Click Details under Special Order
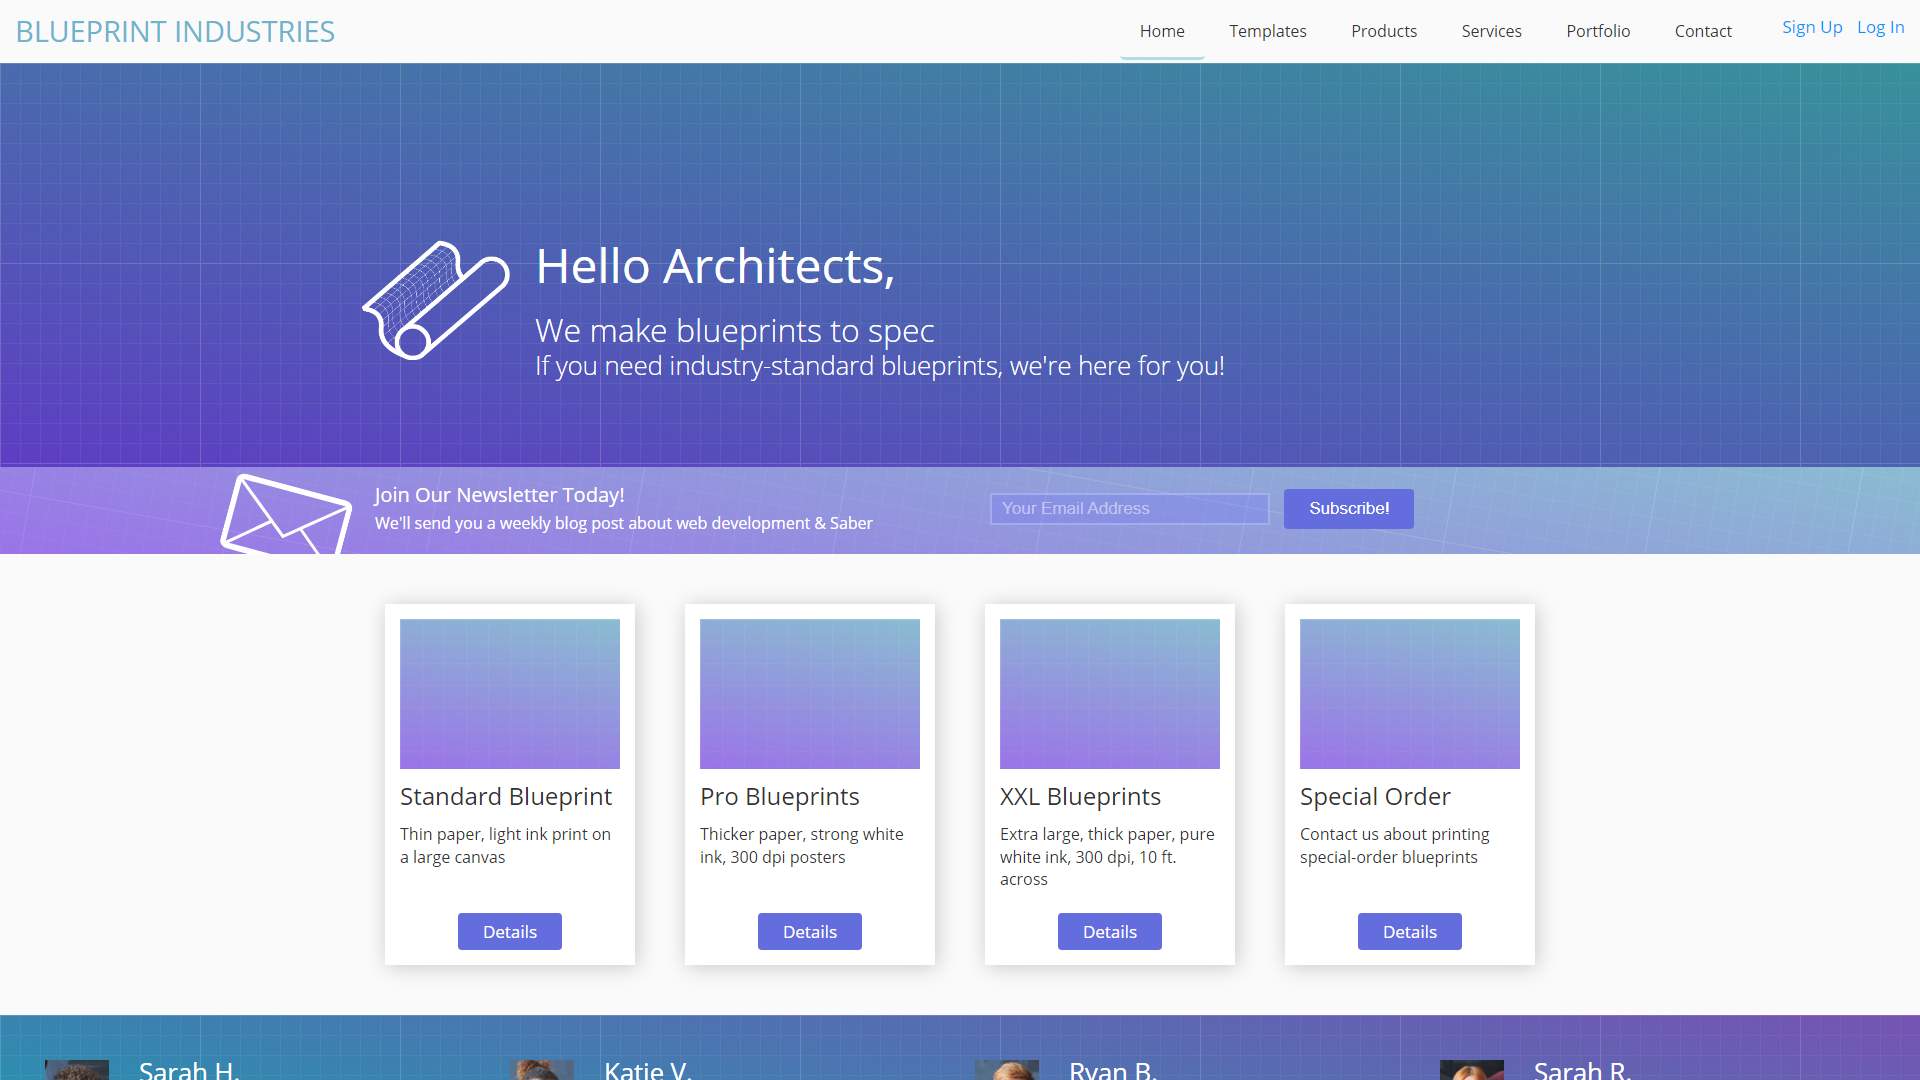1920x1080 pixels. coord(1410,932)
